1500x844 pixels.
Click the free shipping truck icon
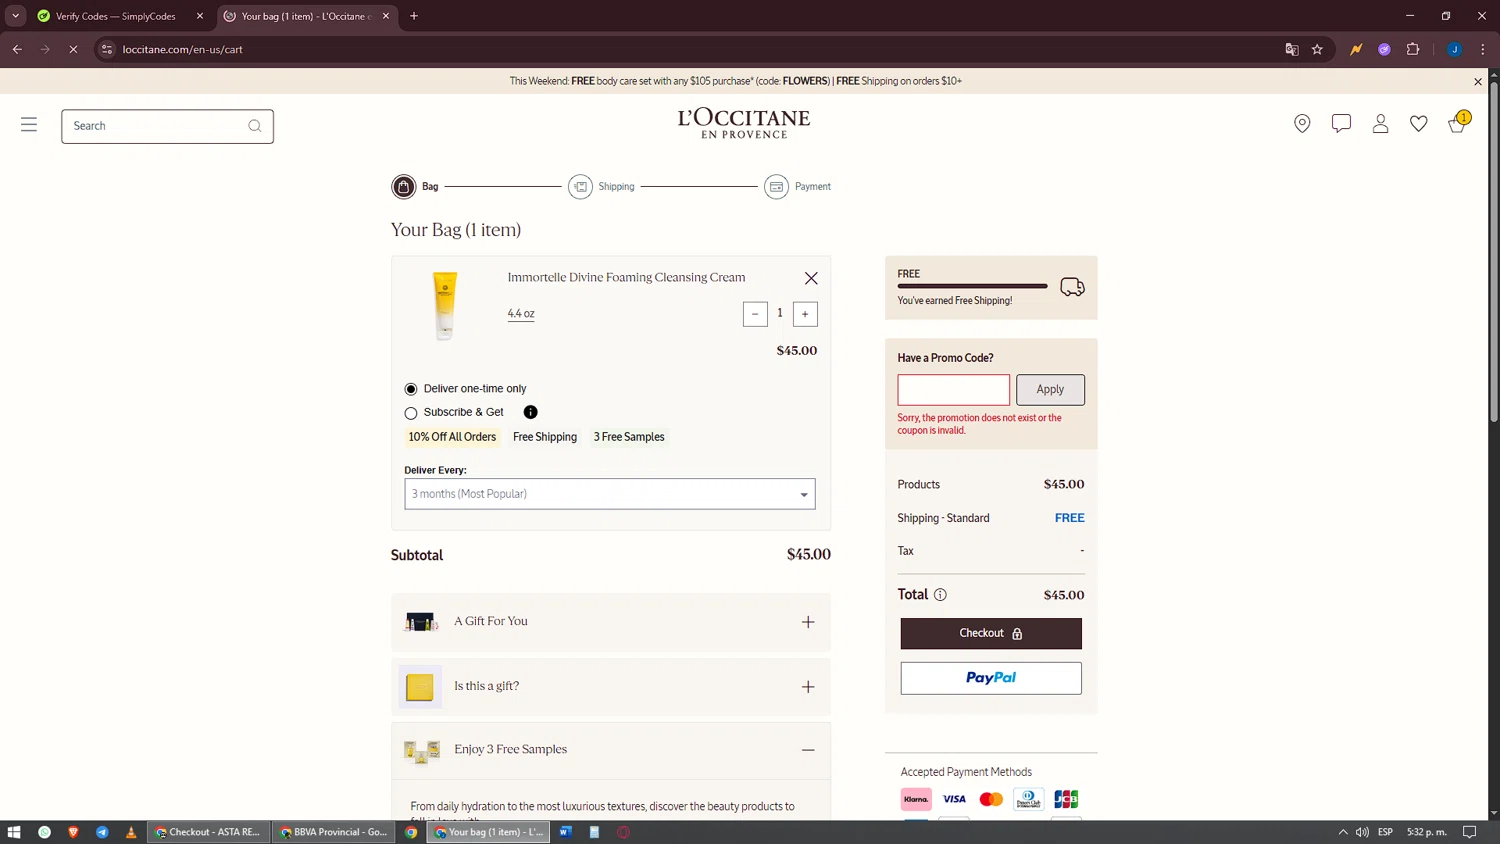[x=1072, y=287]
